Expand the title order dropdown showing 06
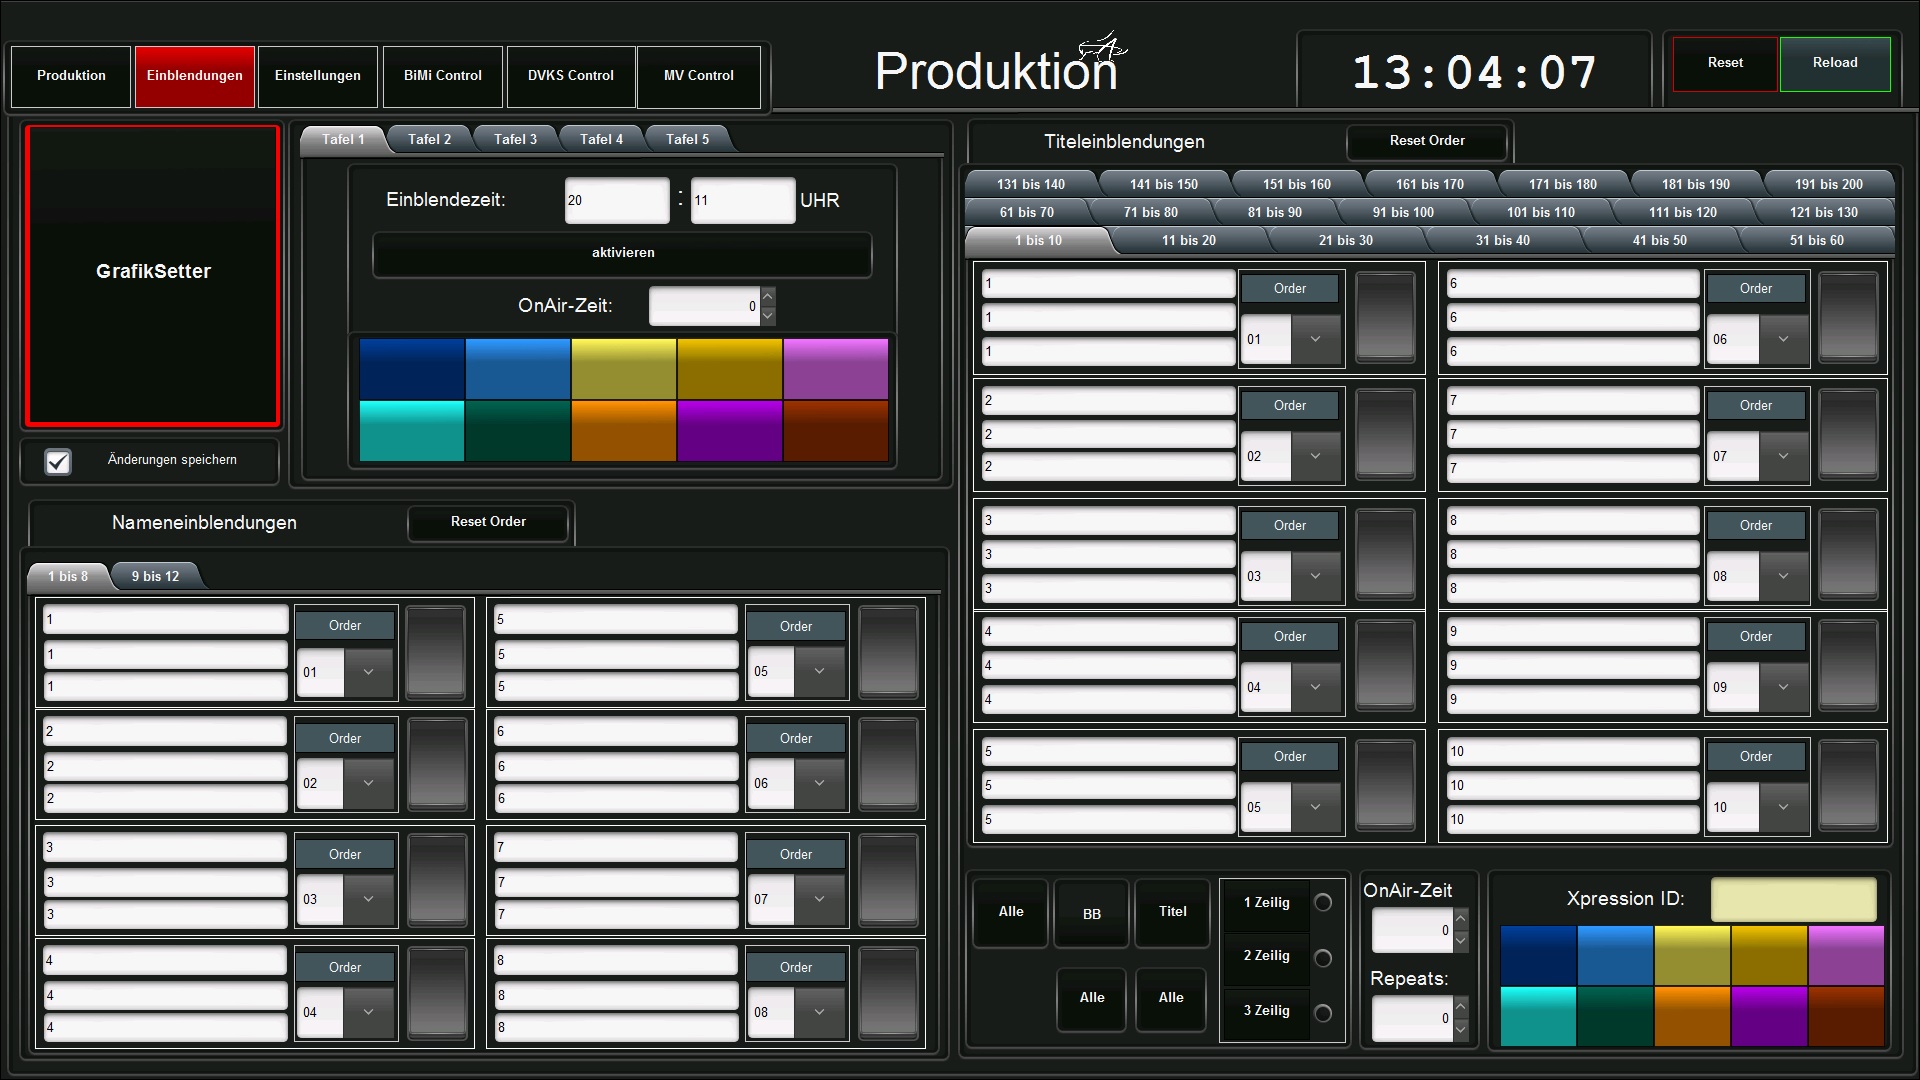This screenshot has height=1080, width=1920. pyautogui.click(x=1782, y=339)
